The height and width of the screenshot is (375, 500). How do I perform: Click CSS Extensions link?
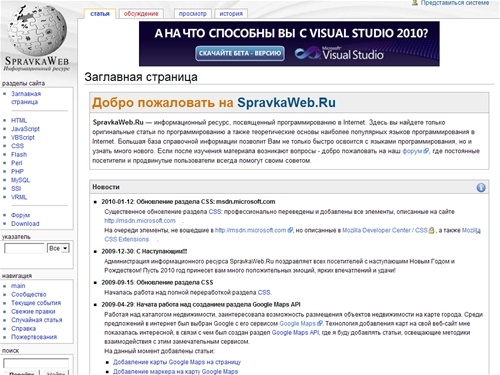point(127,239)
